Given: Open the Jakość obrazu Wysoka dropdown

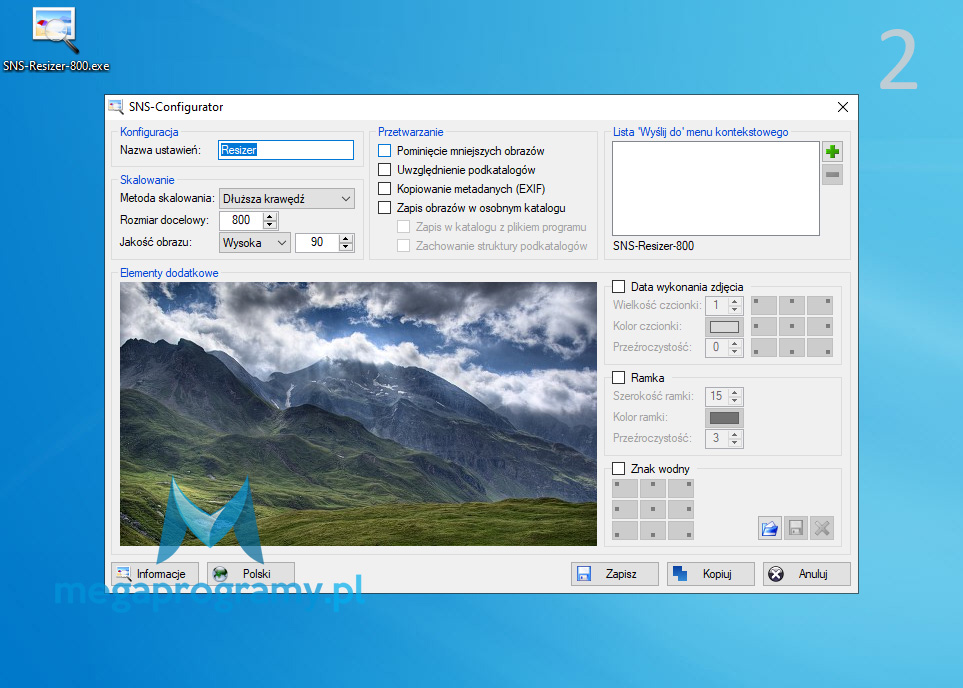Looking at the screenshot, I should click(x=255, y=243).
